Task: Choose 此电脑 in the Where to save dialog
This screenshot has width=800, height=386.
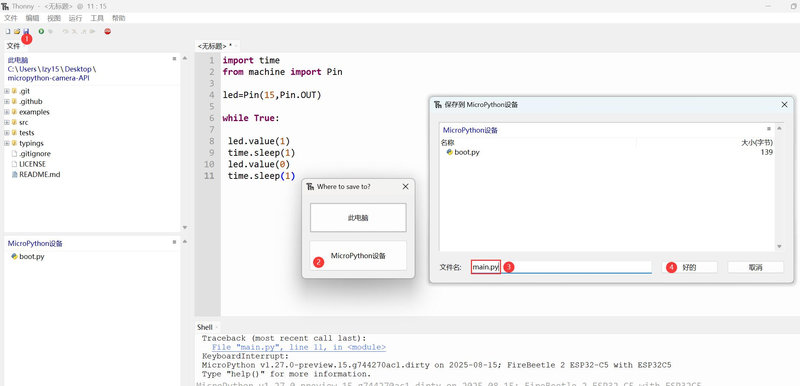Action: click(358, 218)
